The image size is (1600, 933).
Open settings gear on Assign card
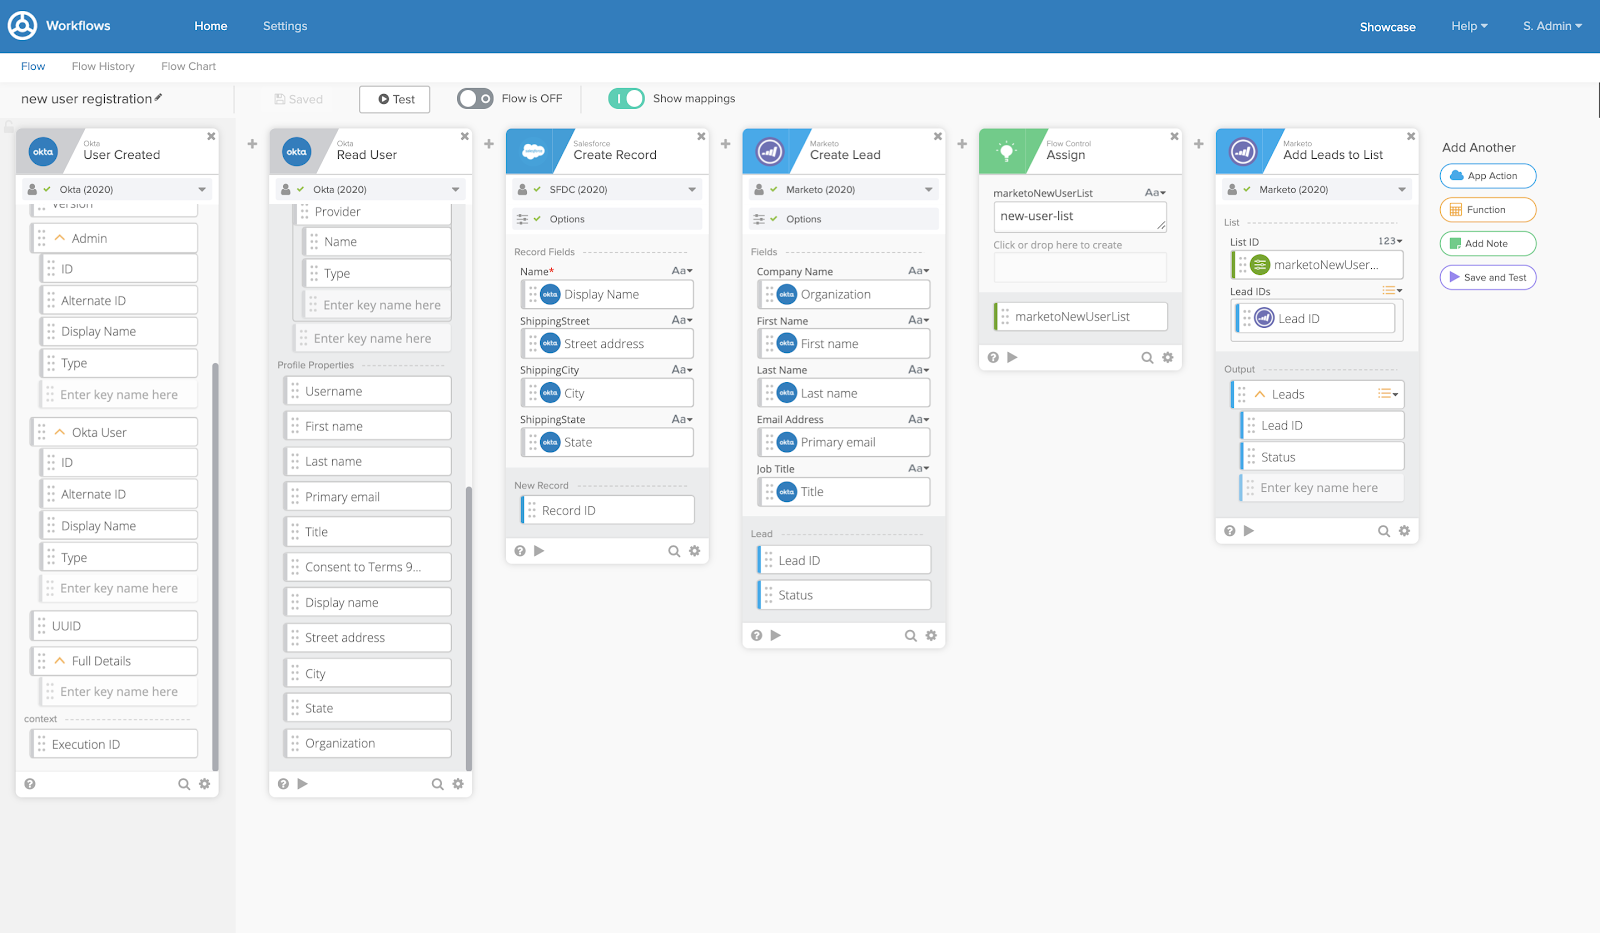point(1167,357)
